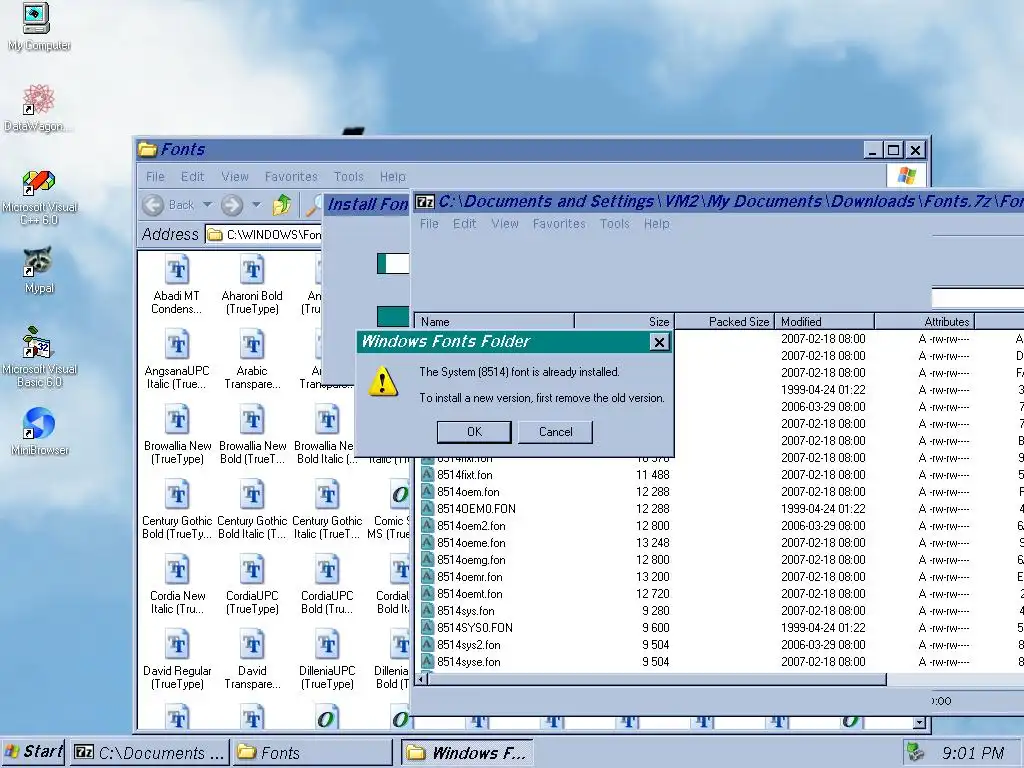Viewport: 1024px width, 768px height.
Task: Sort by Name column in 7-Zip
Action: click(494, 321)
